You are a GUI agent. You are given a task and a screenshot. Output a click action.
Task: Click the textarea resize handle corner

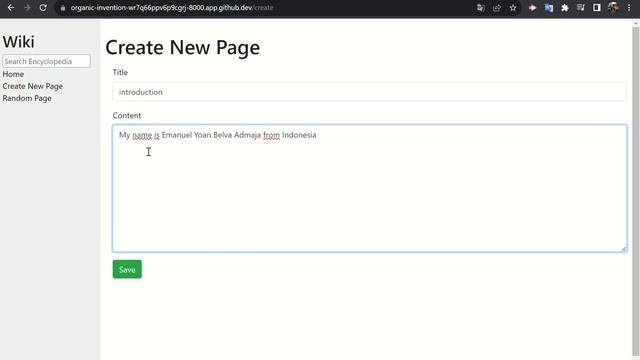coord(624,249)
